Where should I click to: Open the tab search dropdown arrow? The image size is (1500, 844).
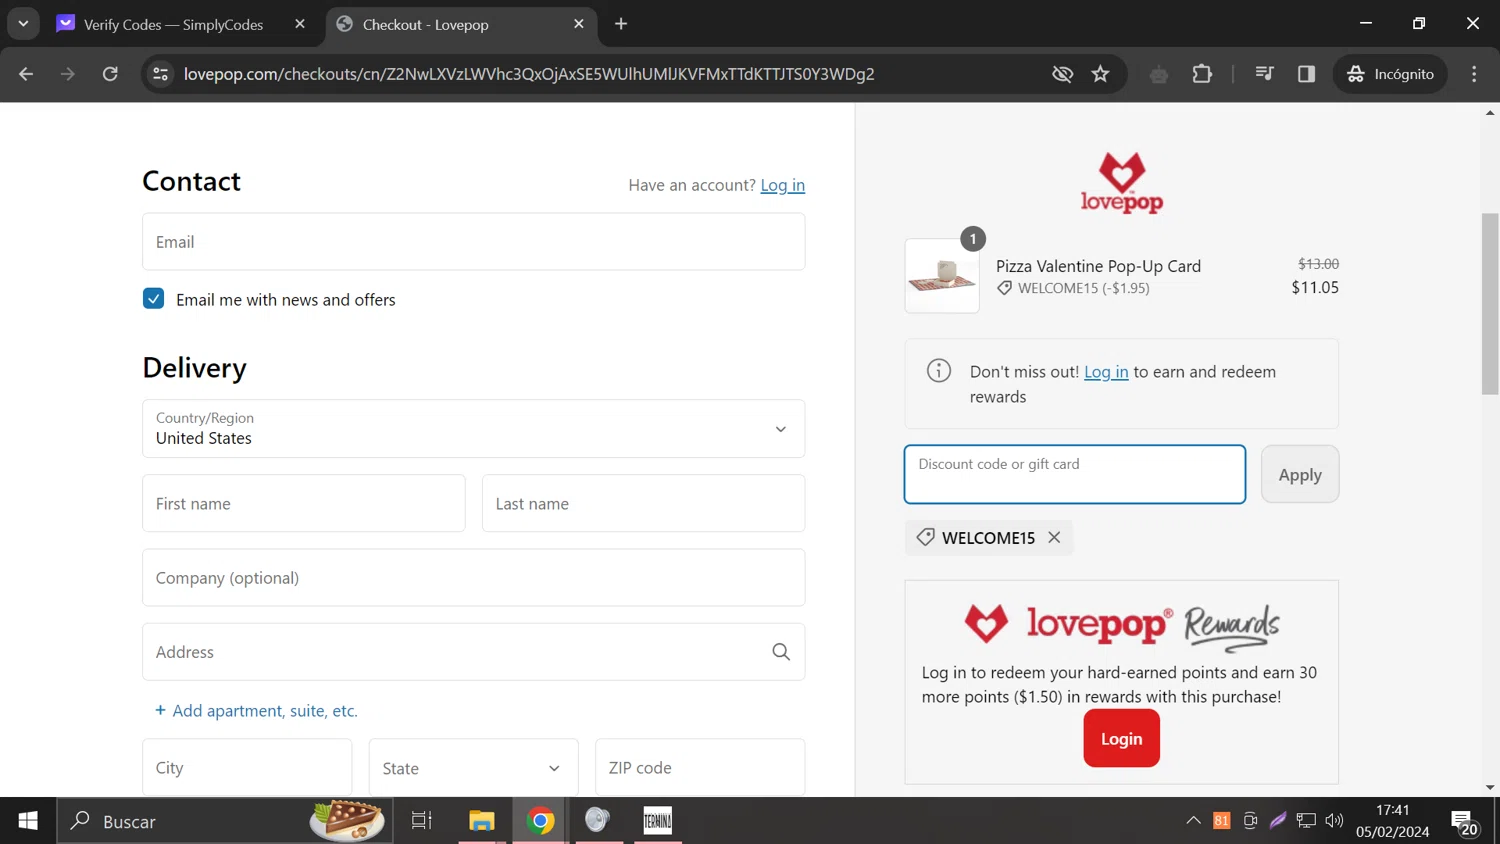coord(23,24)
